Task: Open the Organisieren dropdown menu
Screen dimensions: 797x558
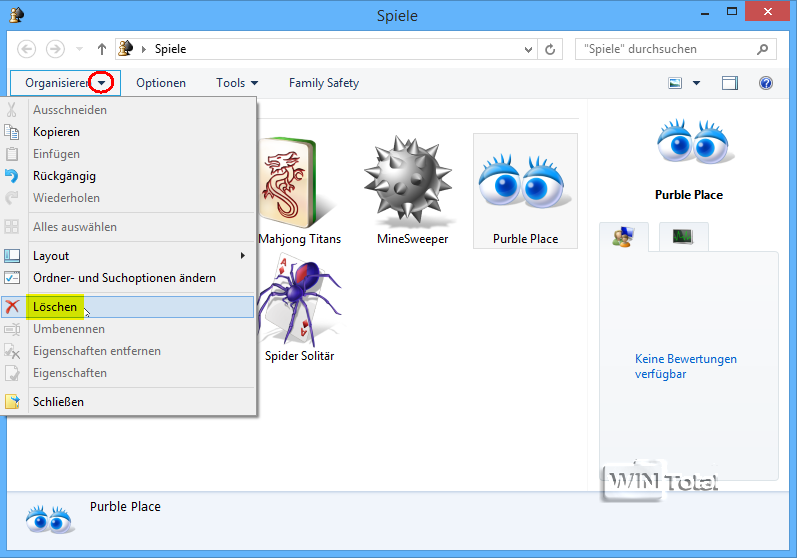Action: click(66, 83)
